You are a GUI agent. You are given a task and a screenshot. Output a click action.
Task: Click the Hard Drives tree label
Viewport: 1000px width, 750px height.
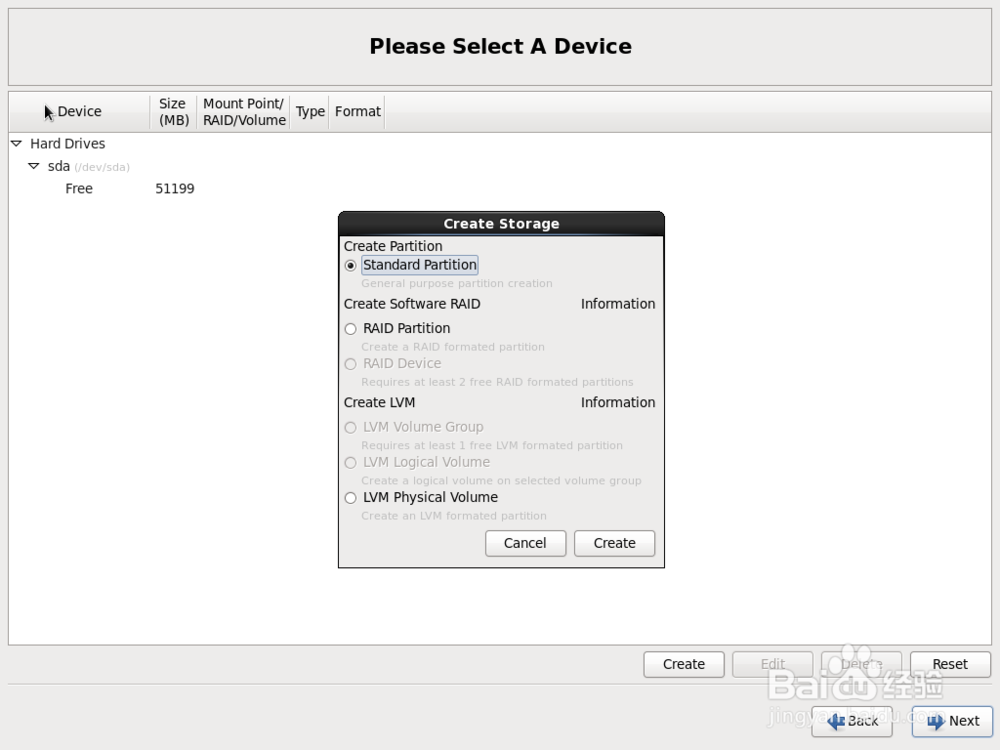coord(68,143)
